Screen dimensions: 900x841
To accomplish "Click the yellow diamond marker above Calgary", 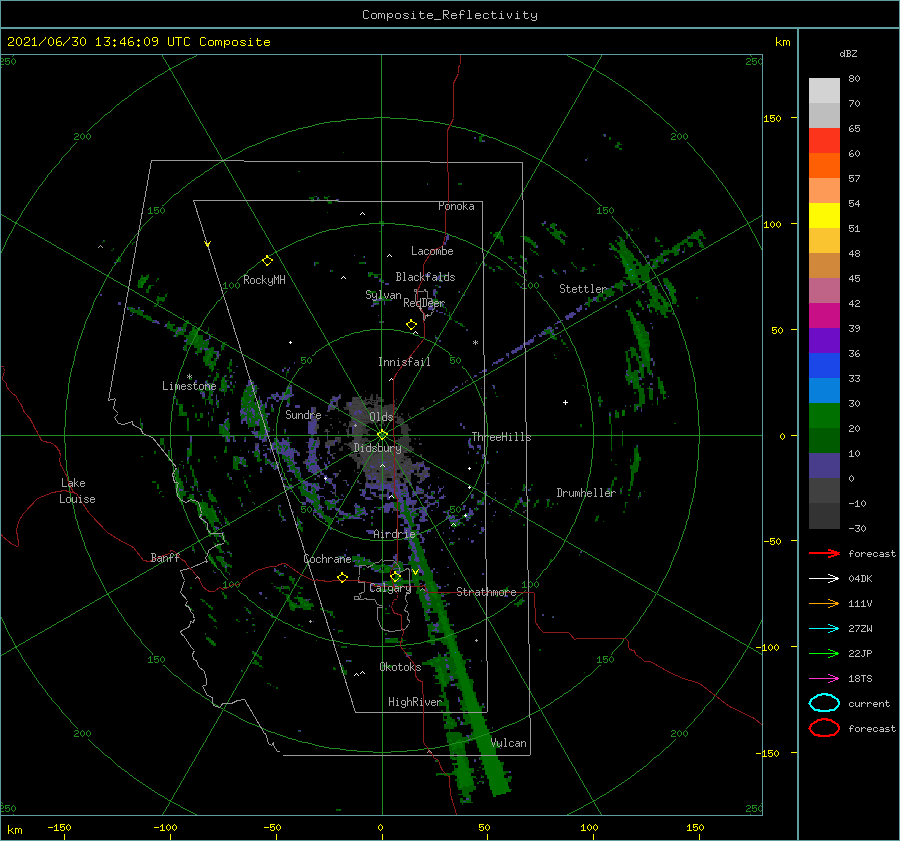I will pos(395,576).
